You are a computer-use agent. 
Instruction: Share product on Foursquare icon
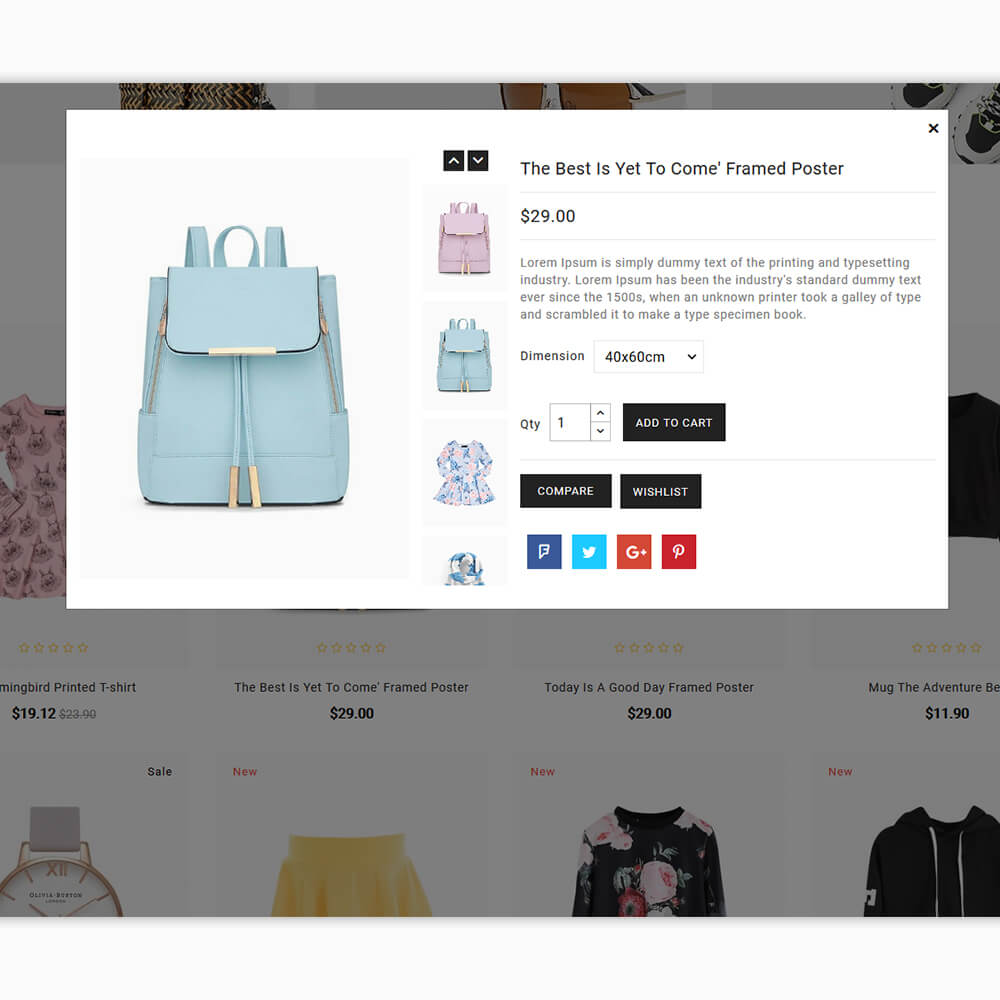tap(544, 552)
